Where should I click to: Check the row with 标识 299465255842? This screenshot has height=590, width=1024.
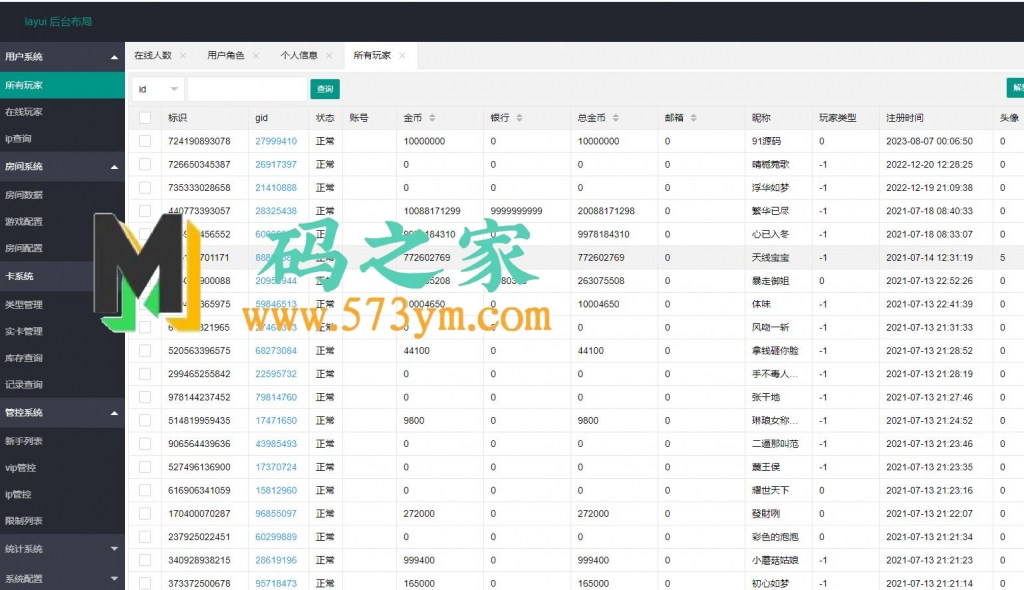(x=145, y=374)
